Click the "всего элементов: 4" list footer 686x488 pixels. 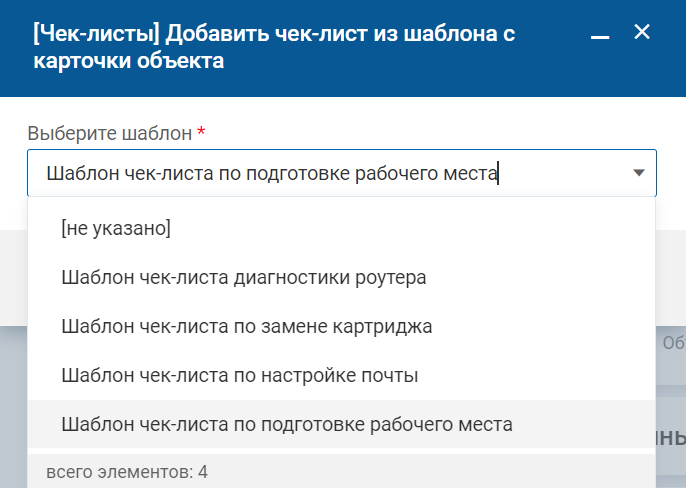point(128,470)
